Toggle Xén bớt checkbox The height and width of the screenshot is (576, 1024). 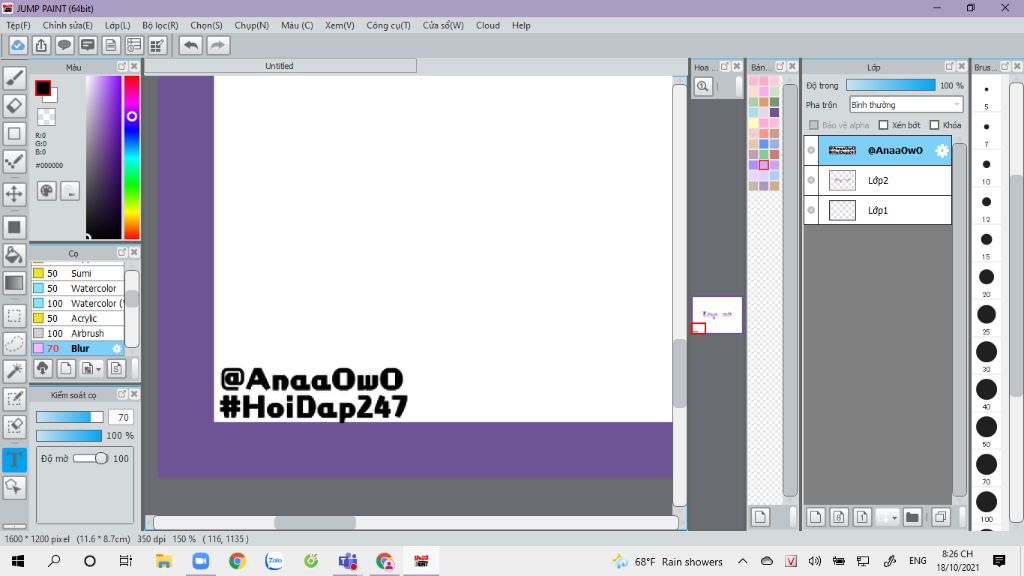click(884, 125)
